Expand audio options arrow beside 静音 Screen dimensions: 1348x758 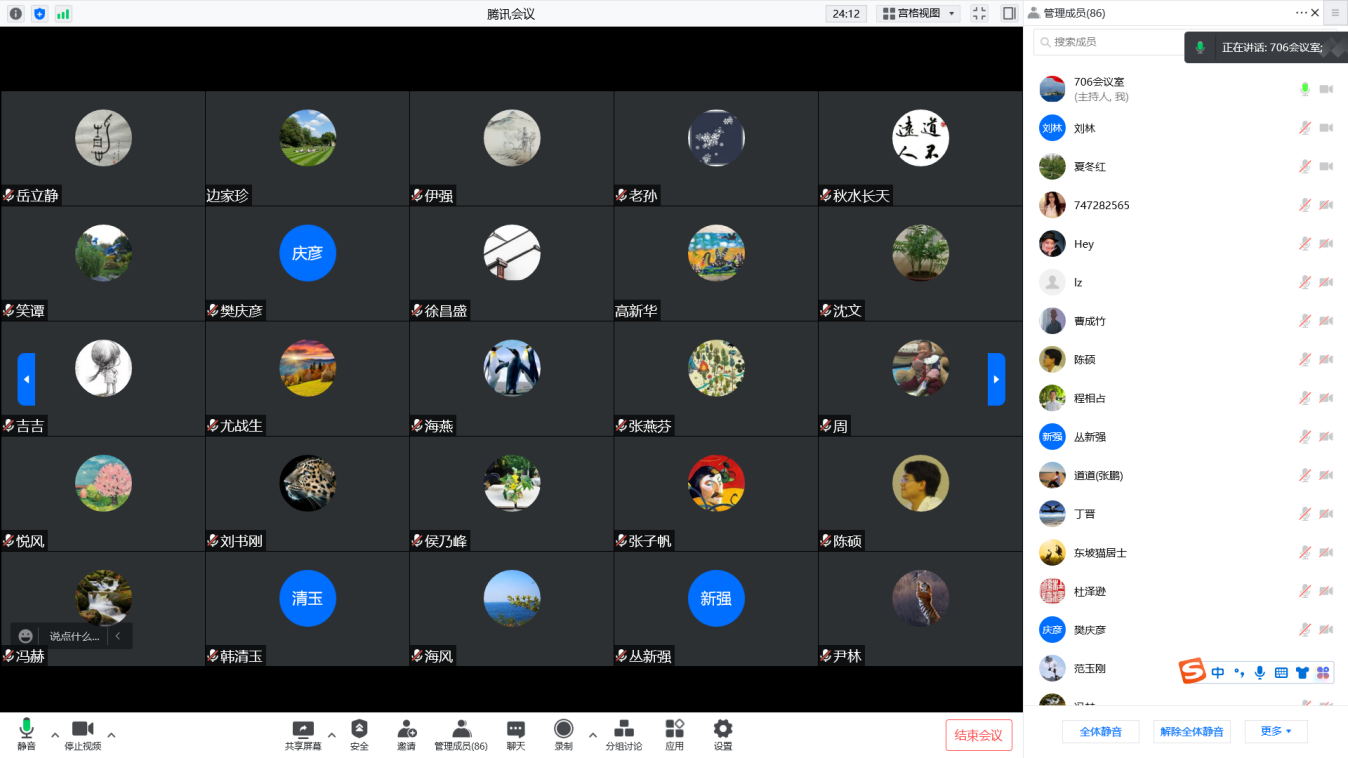pos(55,735)
